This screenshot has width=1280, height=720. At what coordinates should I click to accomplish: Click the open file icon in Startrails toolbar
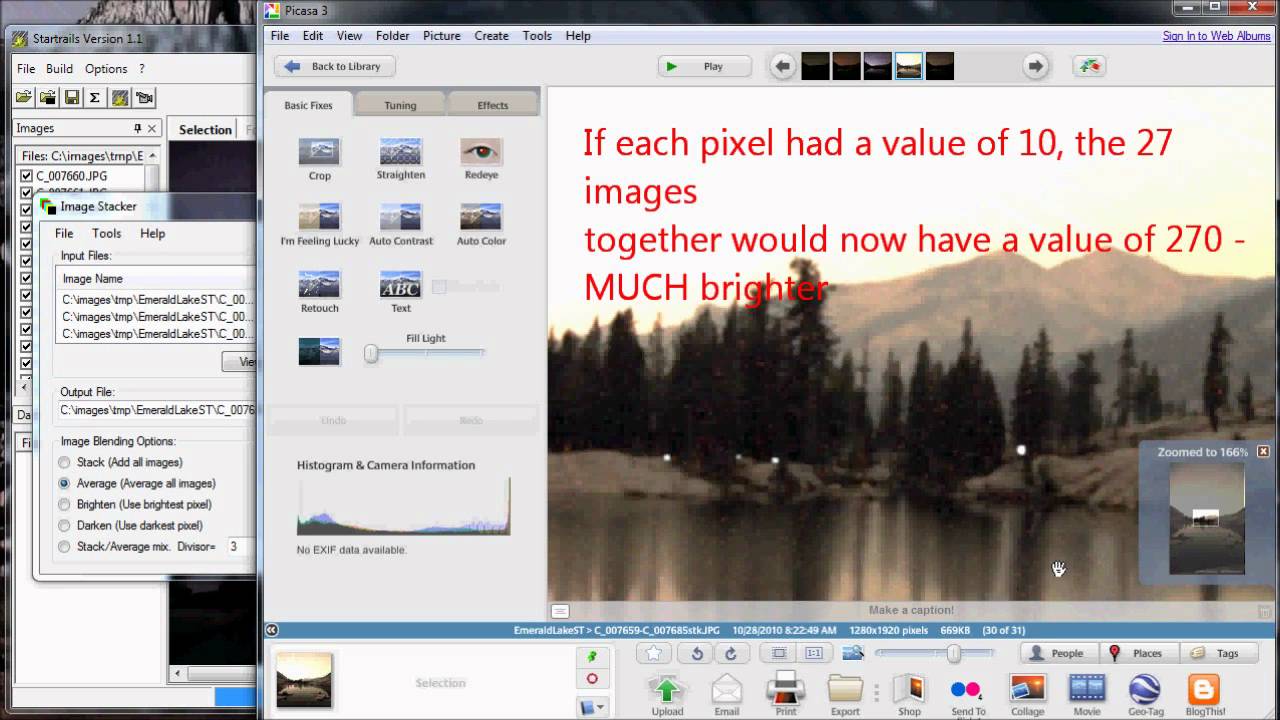click(x=23, y=97)
